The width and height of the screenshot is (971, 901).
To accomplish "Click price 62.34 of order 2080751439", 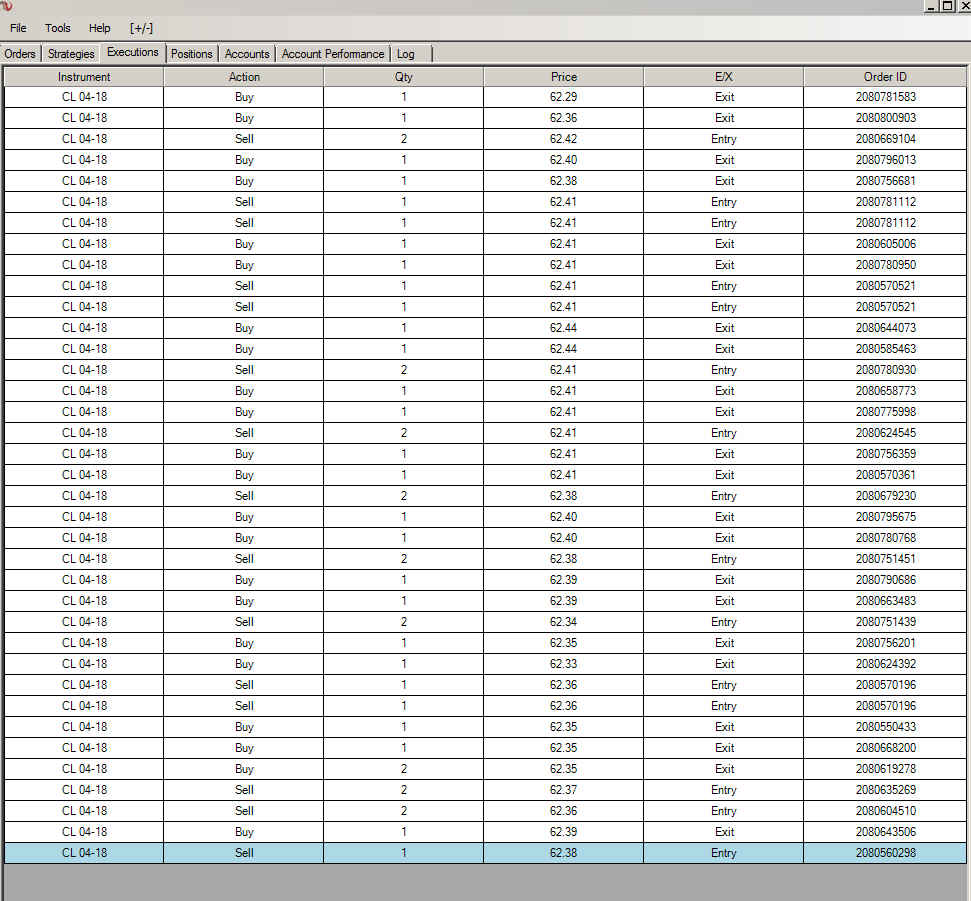I will pos(564,622).
